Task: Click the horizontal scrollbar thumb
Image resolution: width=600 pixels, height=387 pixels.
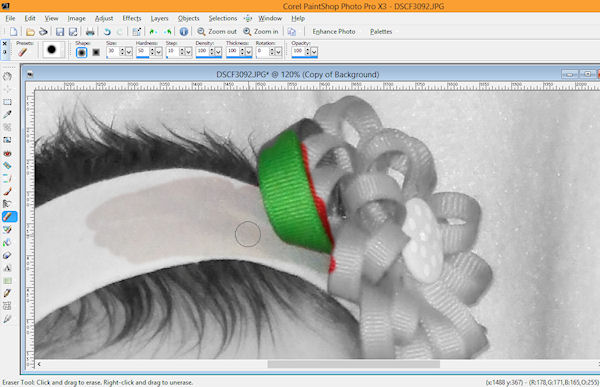Action: [354, 364]
